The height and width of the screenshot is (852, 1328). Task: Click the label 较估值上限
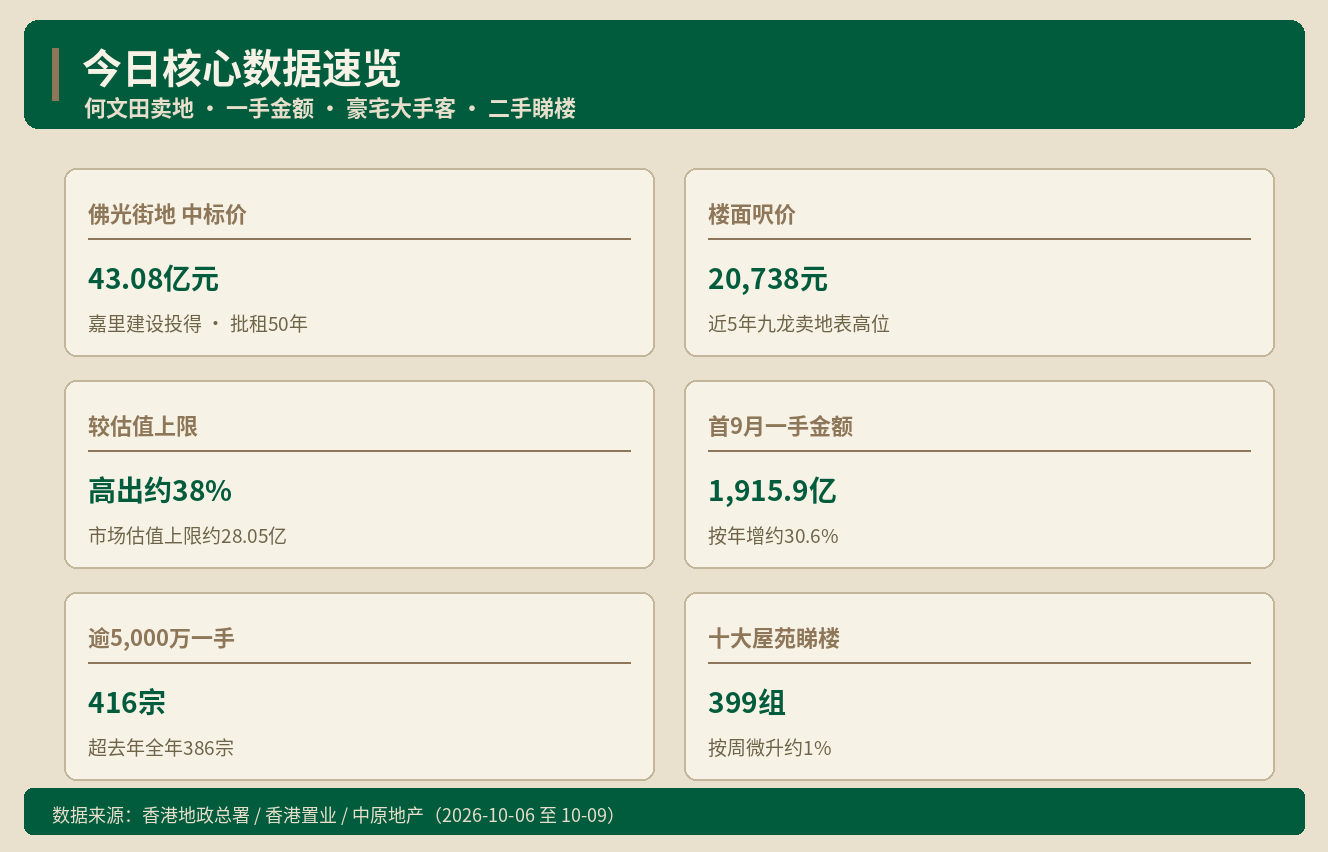click(143, 426)
